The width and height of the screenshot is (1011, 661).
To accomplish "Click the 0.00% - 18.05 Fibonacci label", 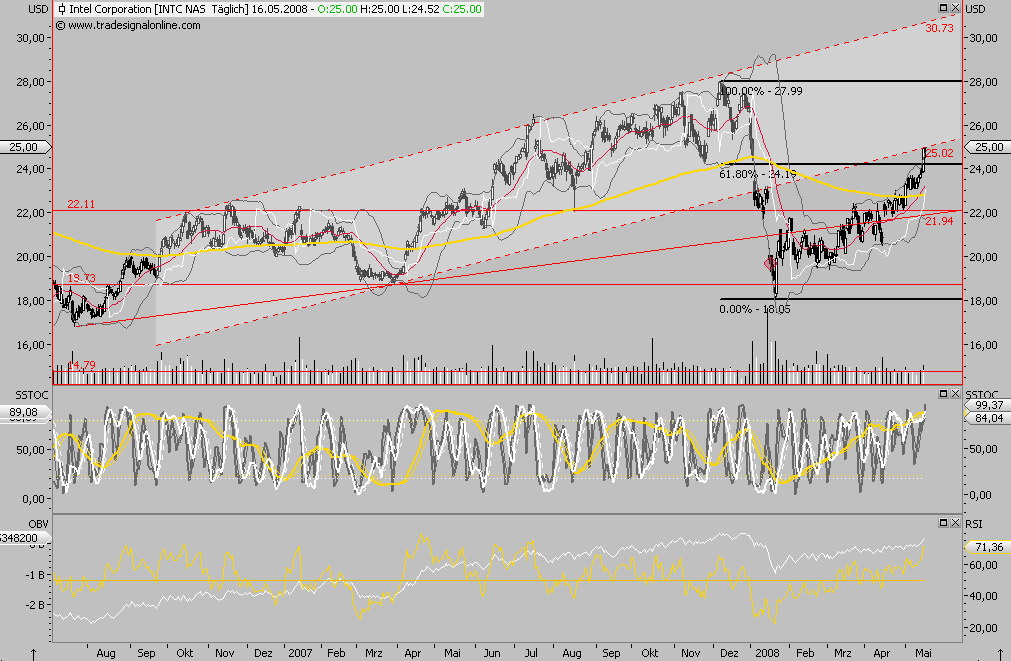I will tap(754, 310).
